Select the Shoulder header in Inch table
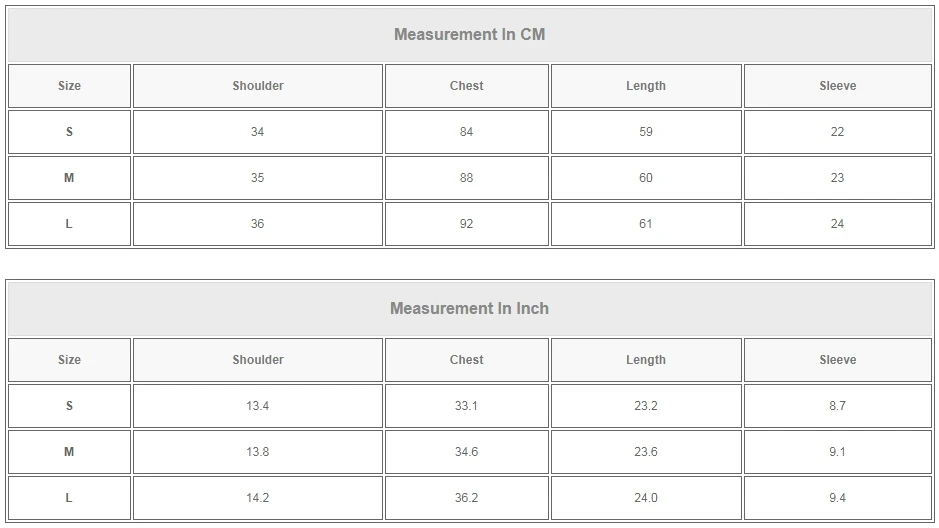Image resolution: width=939 pixels, height=528 pixels. tap(258, 360)
